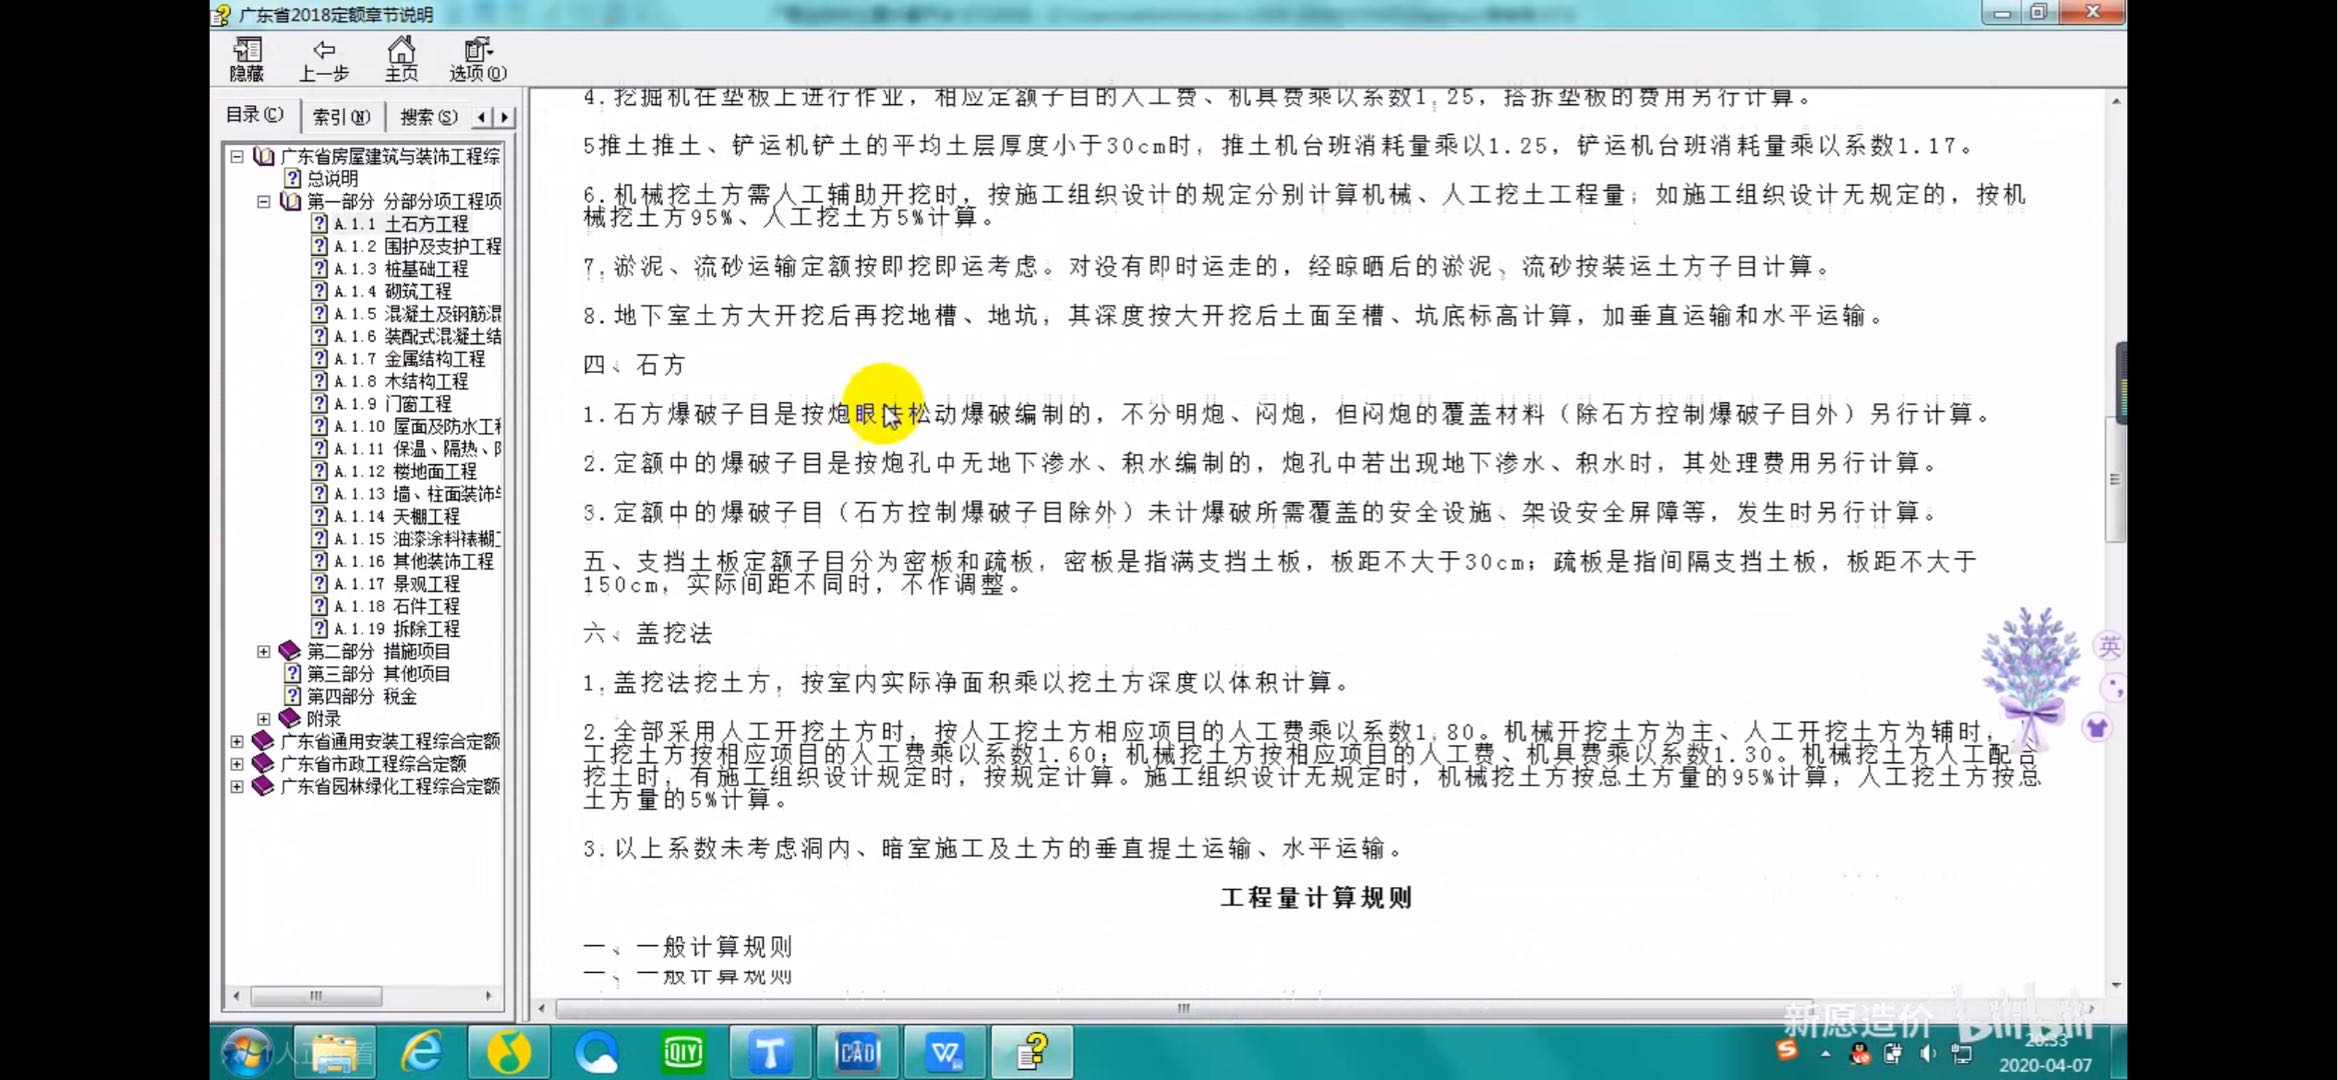This screenshot has height=1080, width=2338.
Task: Open the 总说明 topic
Action: pyautogui.click(x=332, y=178)
